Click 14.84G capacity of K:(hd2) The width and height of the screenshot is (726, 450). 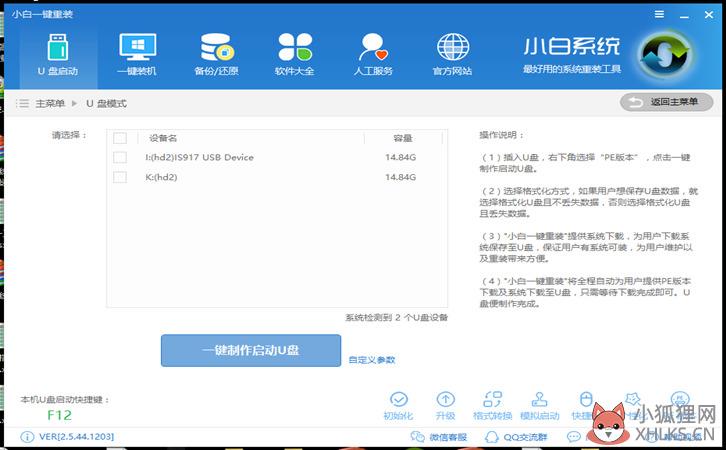401,177
